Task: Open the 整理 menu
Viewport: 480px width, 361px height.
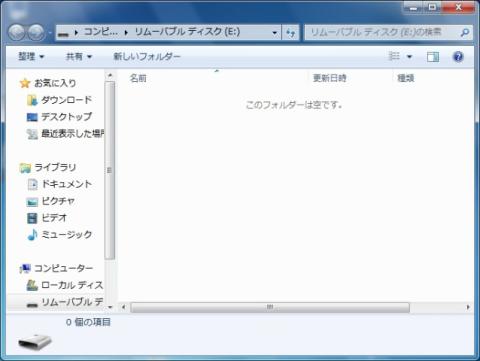Action: [31, 57]
